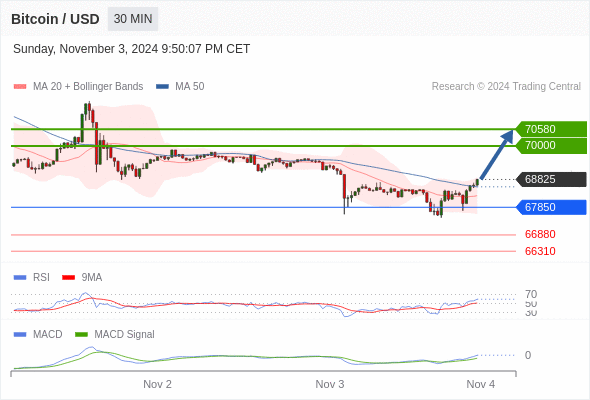Click the Bitcoin / USD title

point(55,19)
